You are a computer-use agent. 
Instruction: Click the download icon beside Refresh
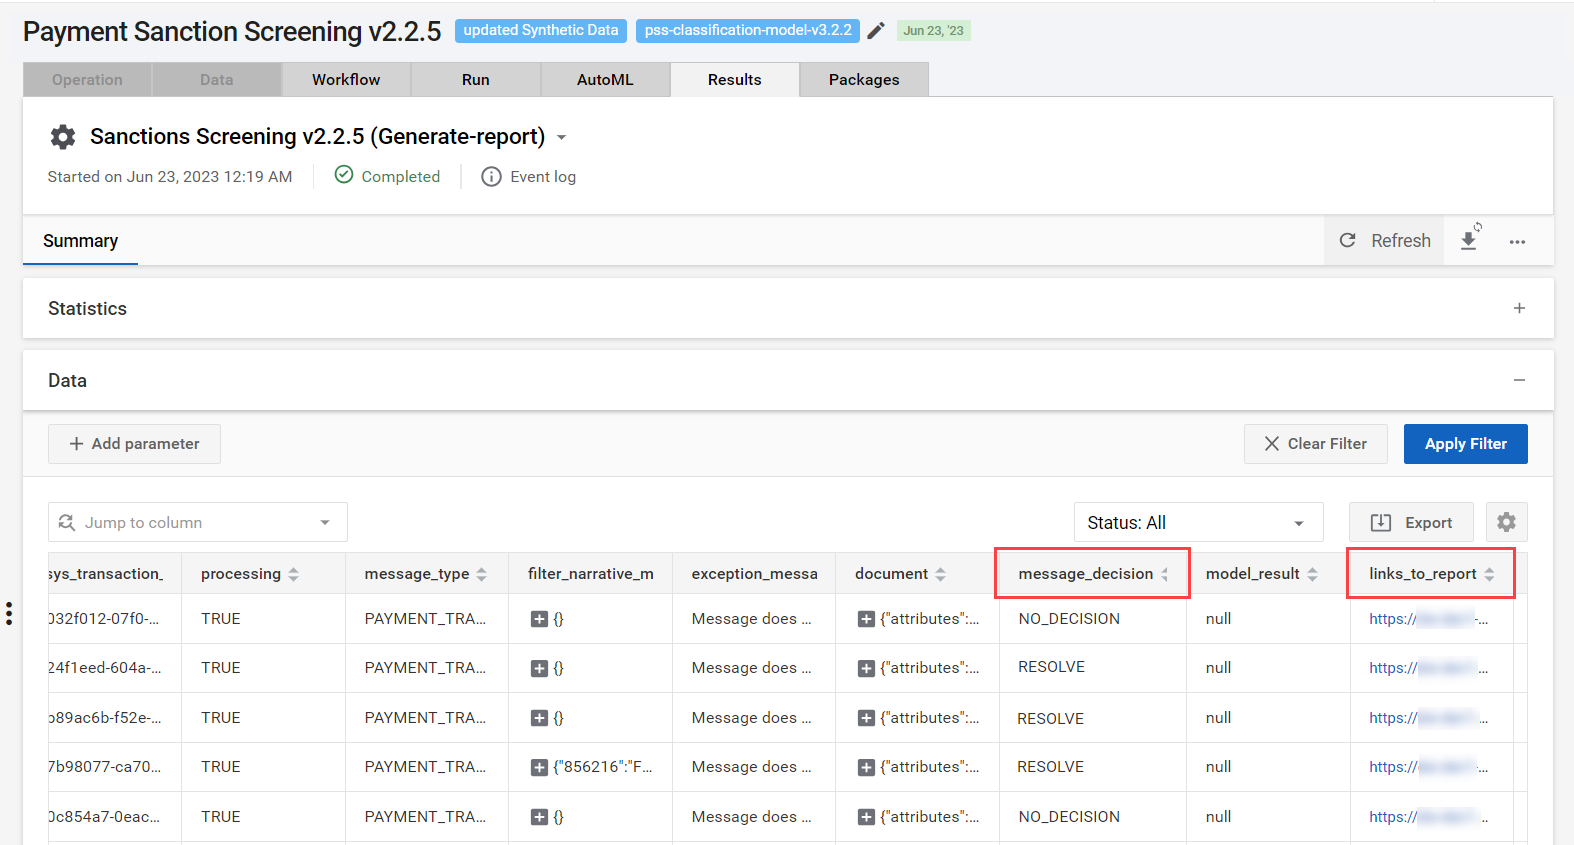[x=1469, y=240]
